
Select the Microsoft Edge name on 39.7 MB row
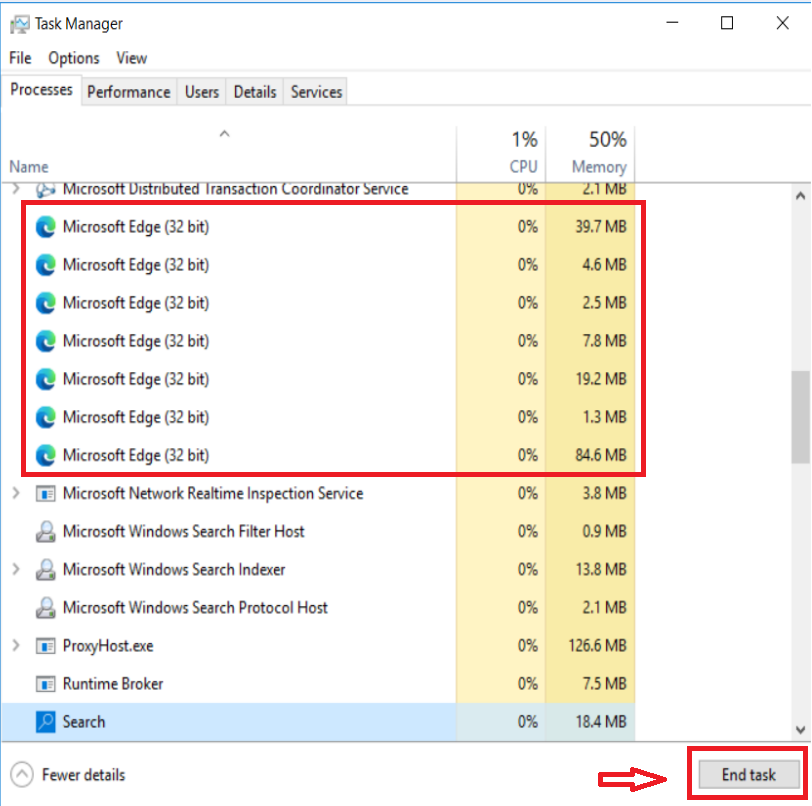[136, 227]
